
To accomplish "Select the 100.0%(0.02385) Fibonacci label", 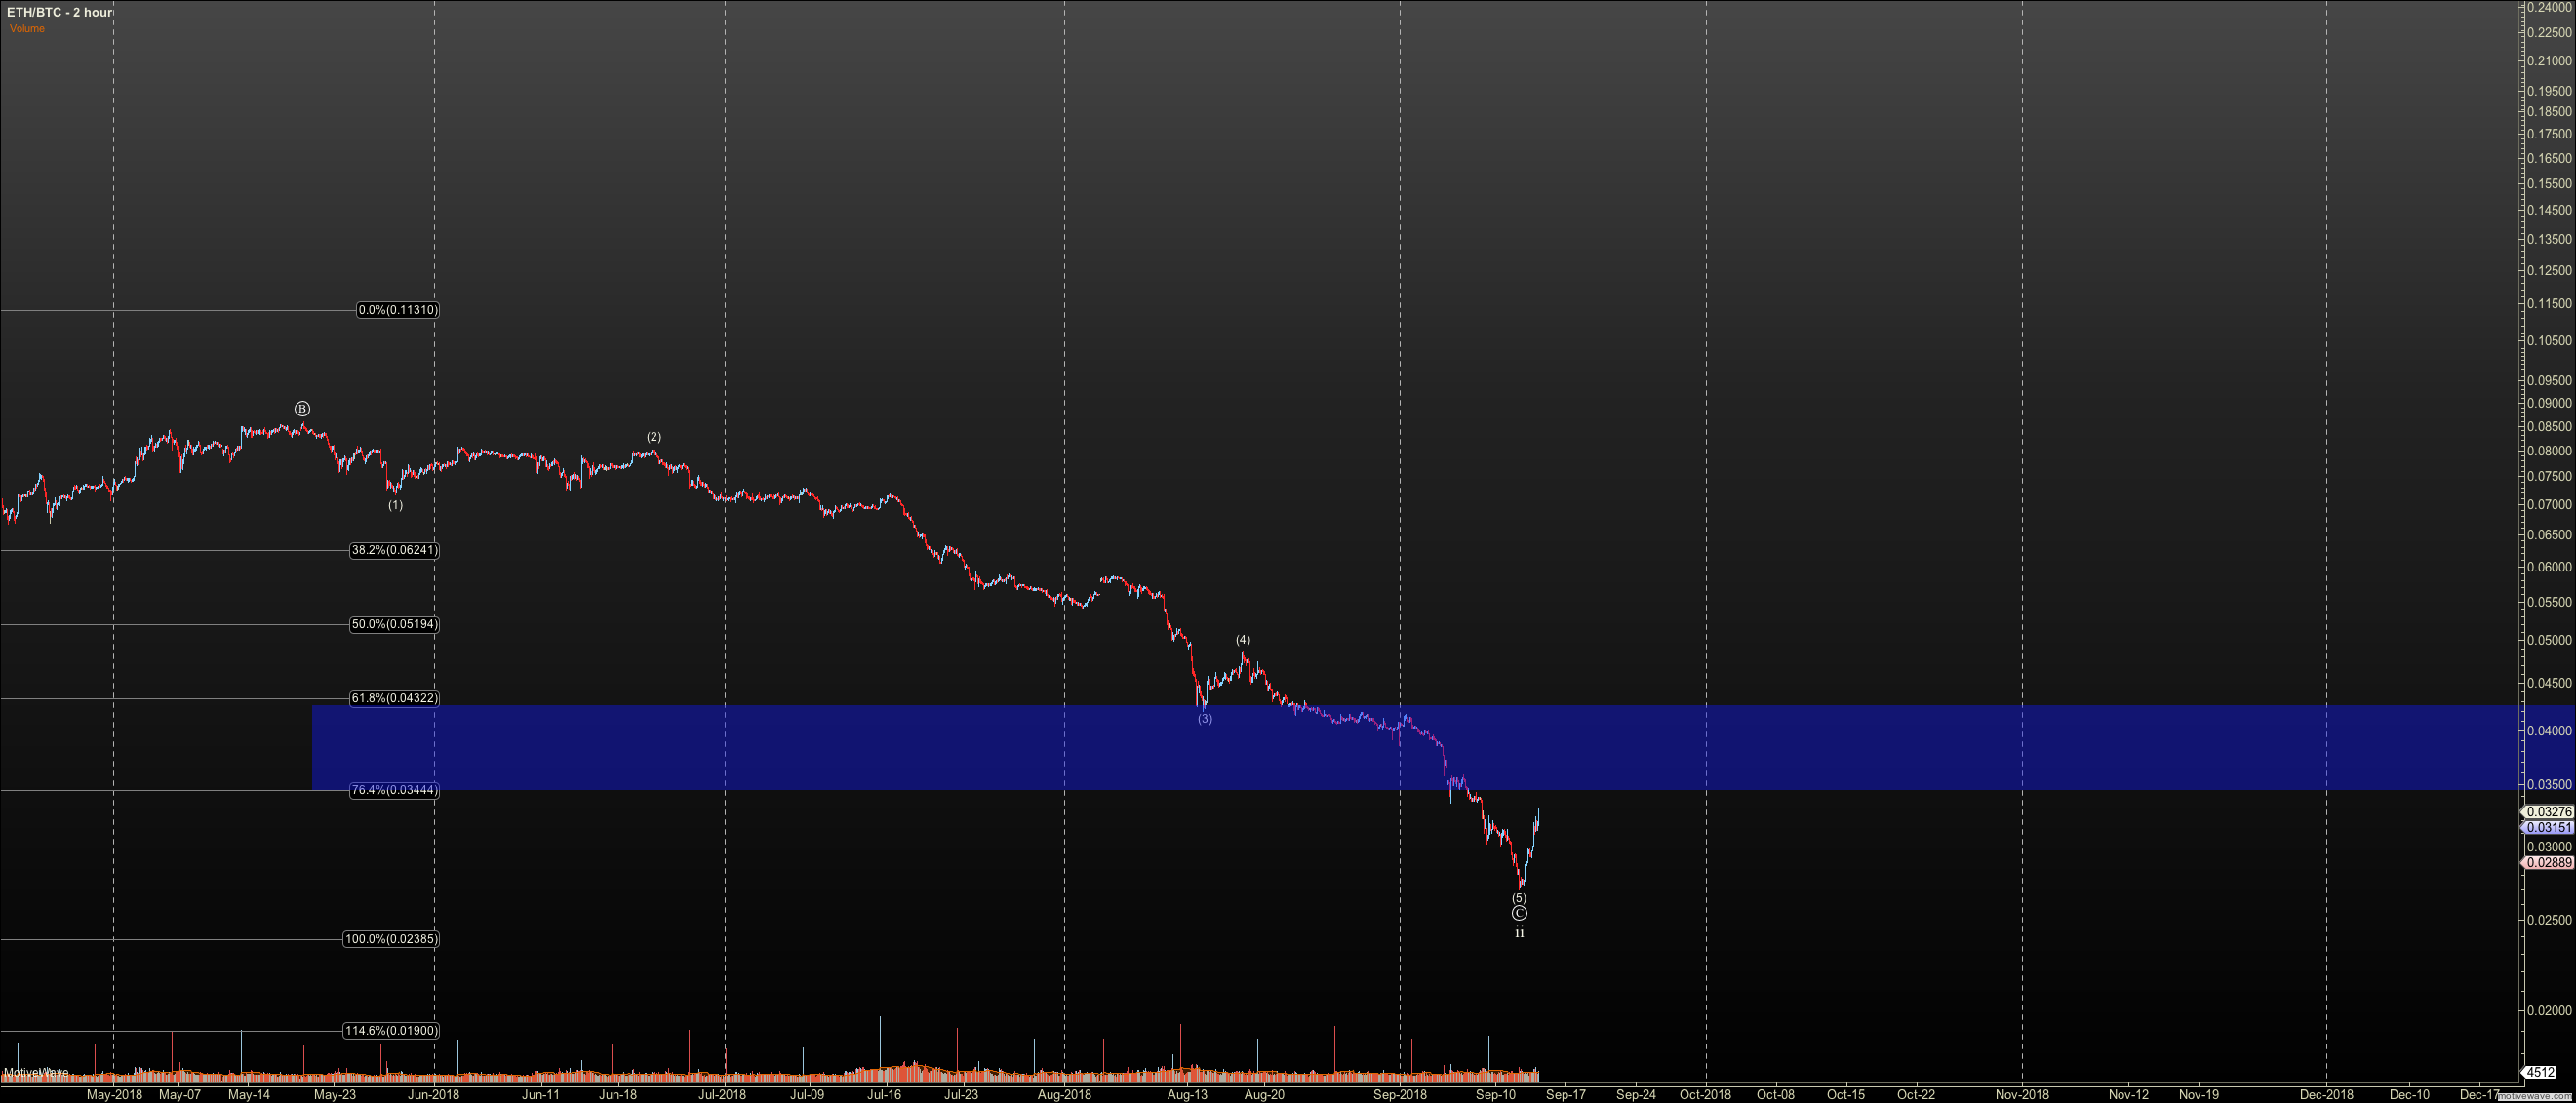I will [391, 939].
